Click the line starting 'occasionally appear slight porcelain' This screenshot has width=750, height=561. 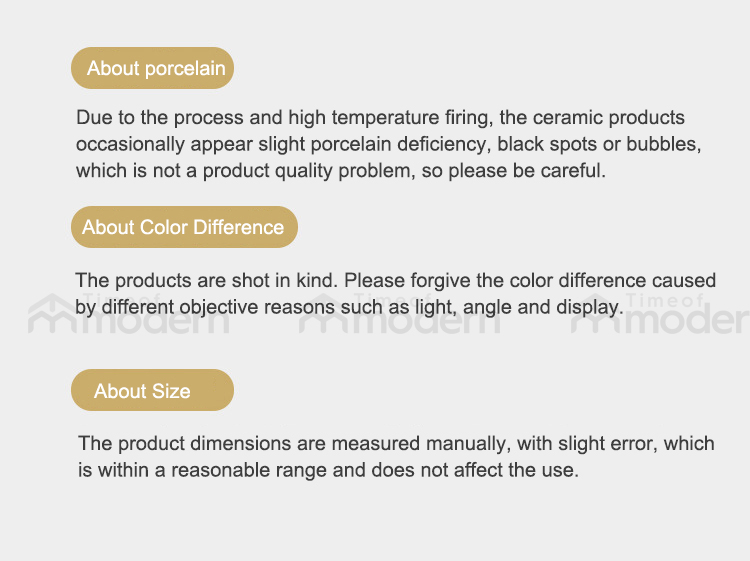click(x=388, y=144)
